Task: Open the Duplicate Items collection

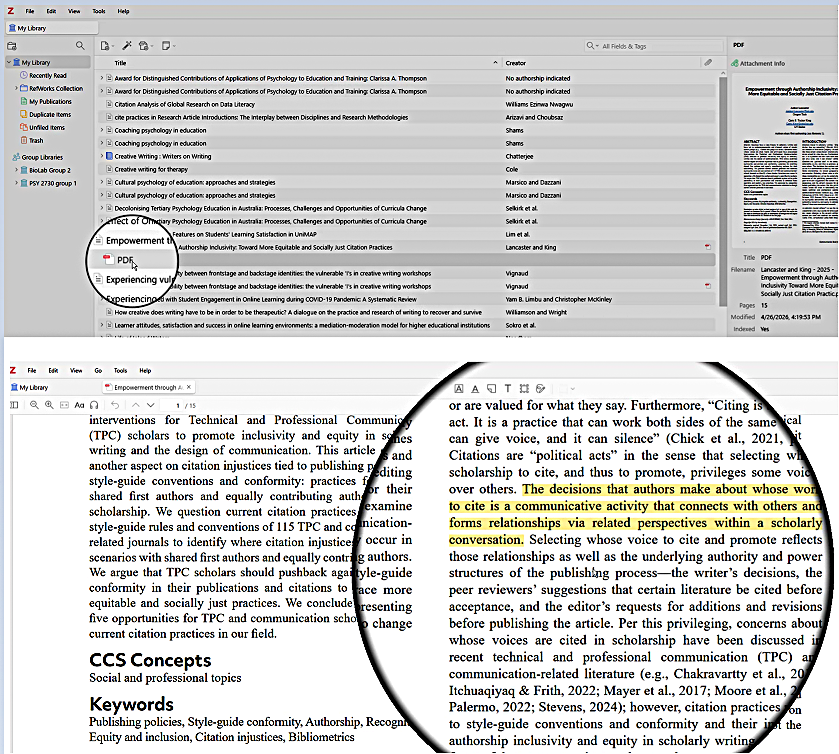Action: [x=49, y=114]
